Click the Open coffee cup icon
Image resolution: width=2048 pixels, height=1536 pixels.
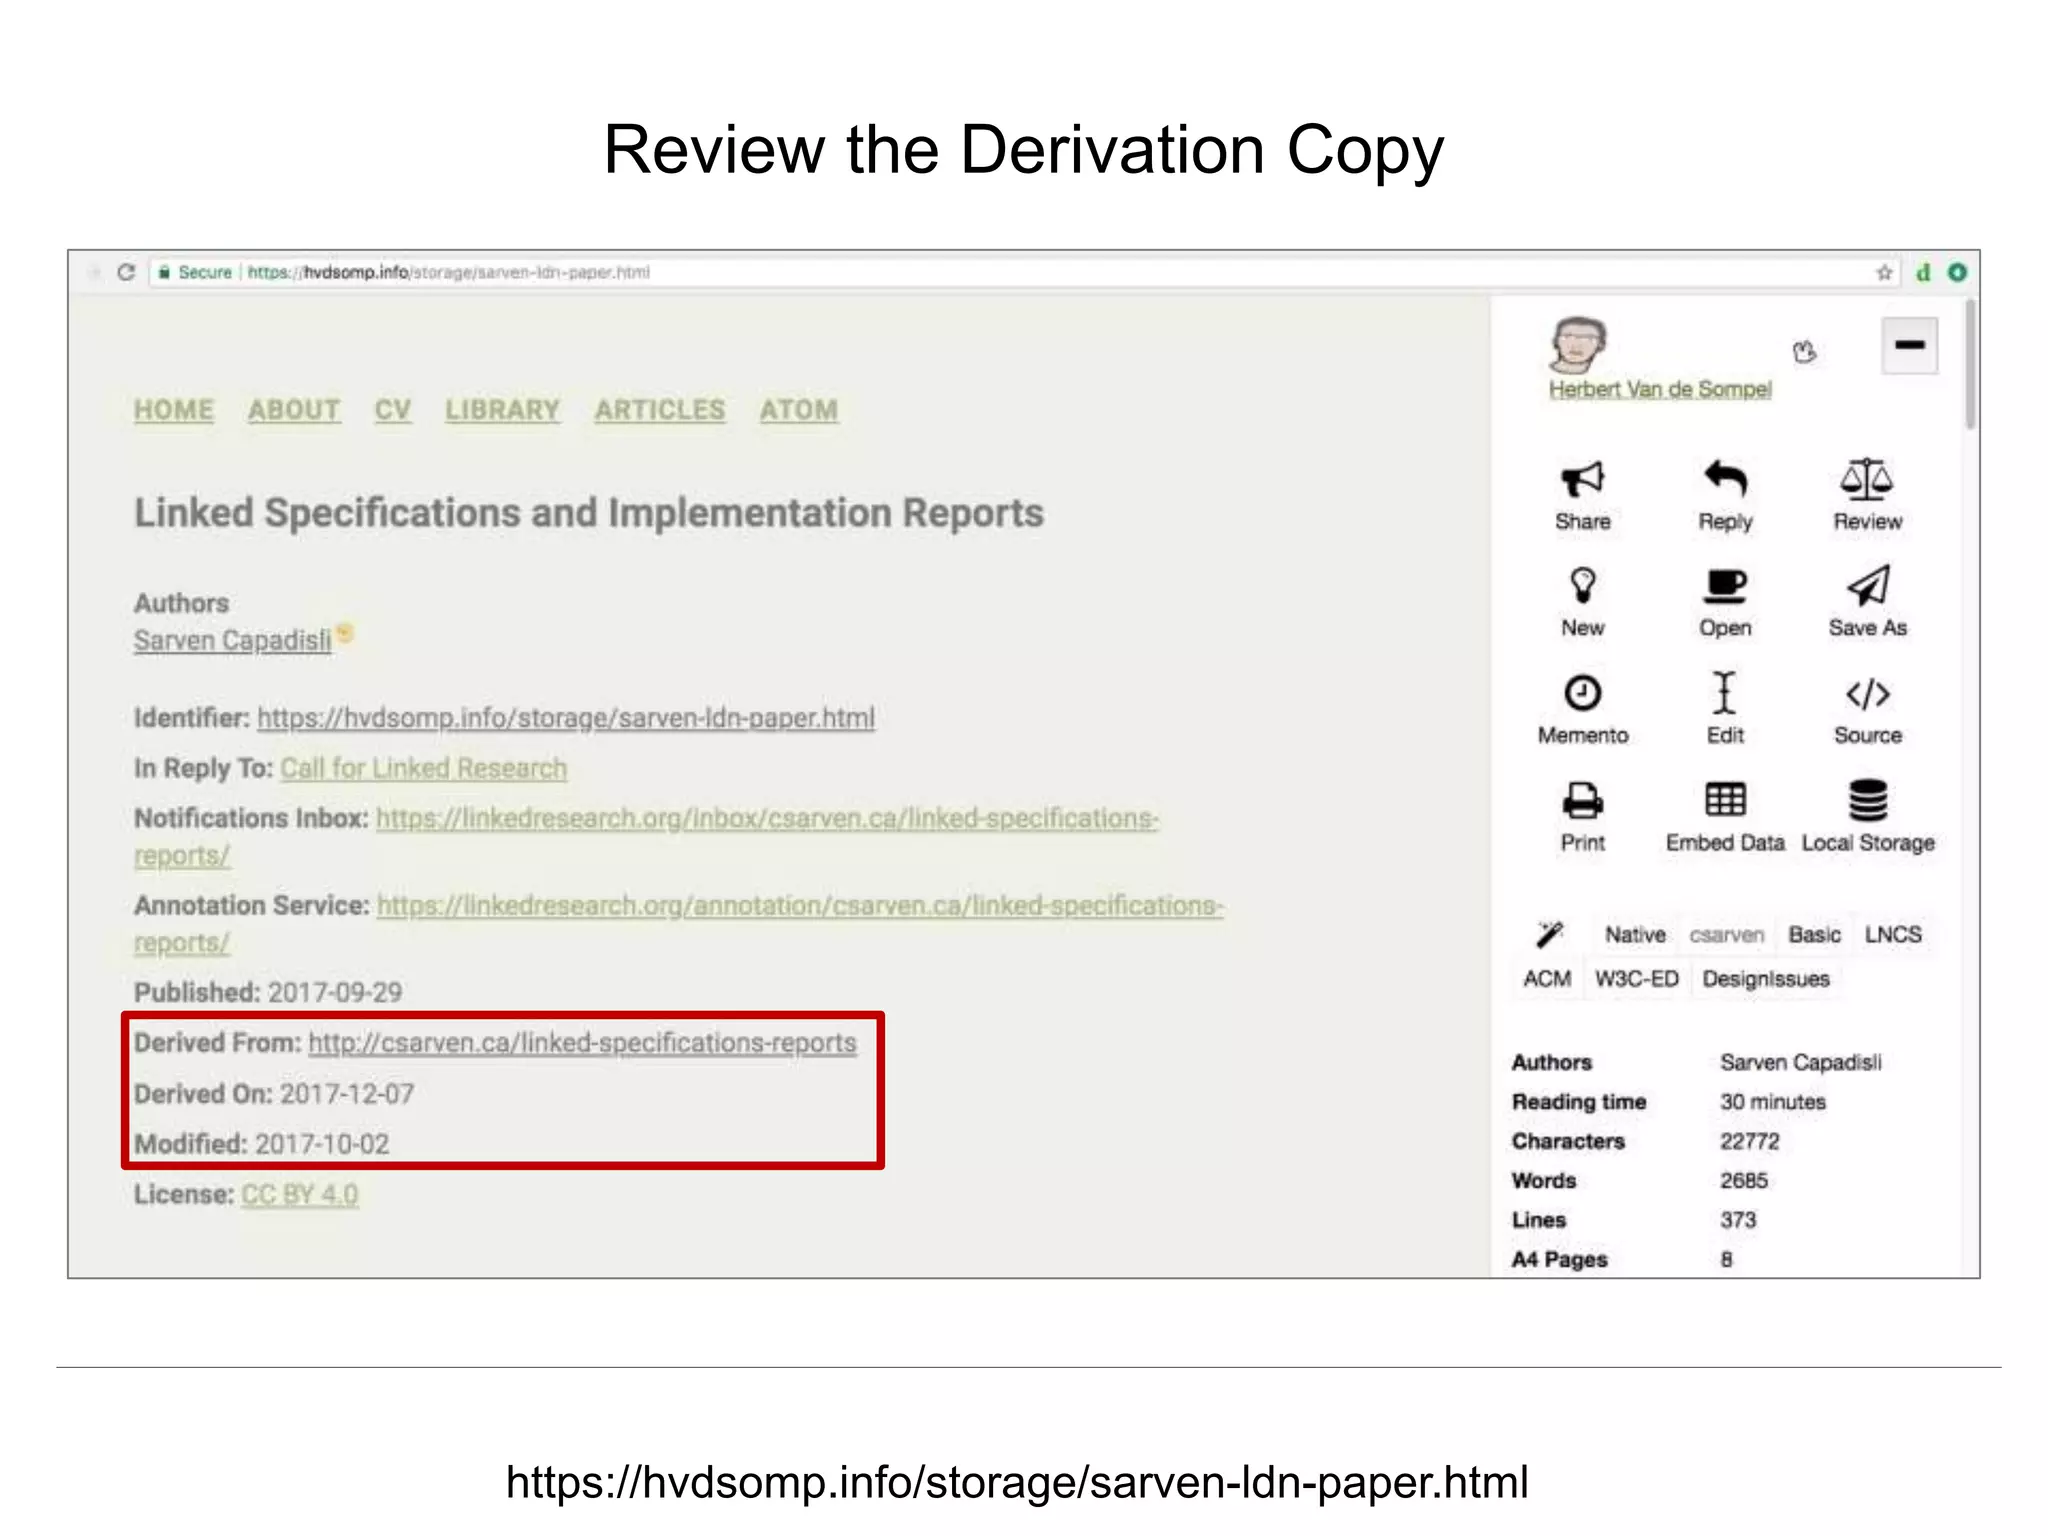click(1725, 586)
